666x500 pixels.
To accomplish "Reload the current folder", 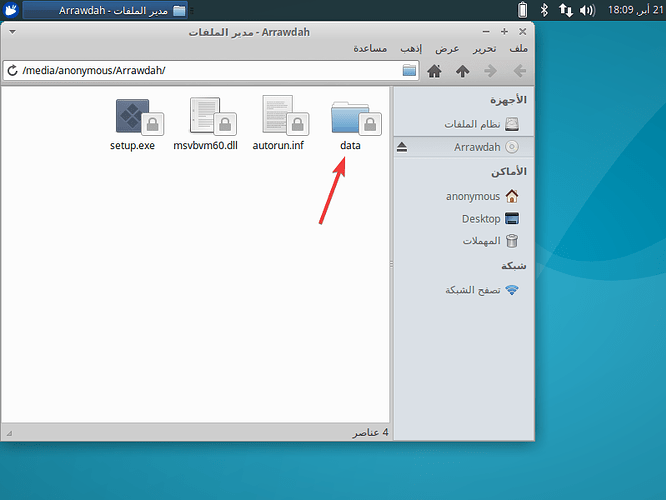I will 13,71.
